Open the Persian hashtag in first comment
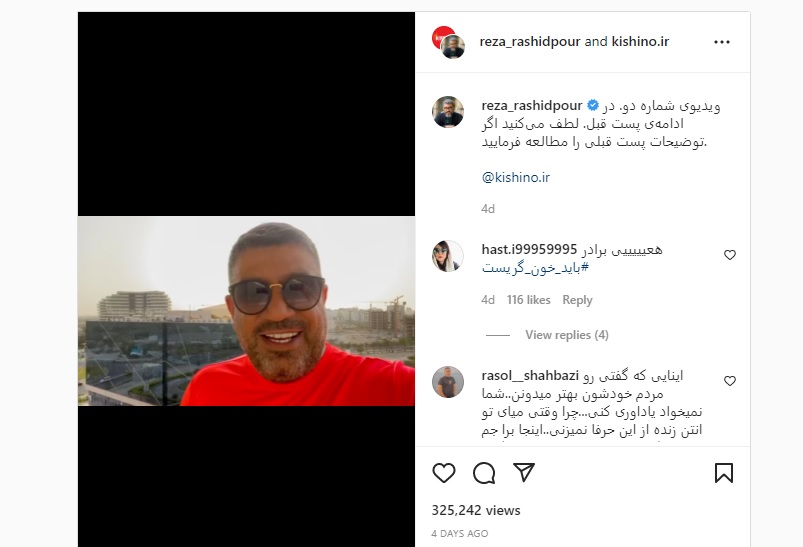Viewport: 803px width, 547px height. coord(535,268)
